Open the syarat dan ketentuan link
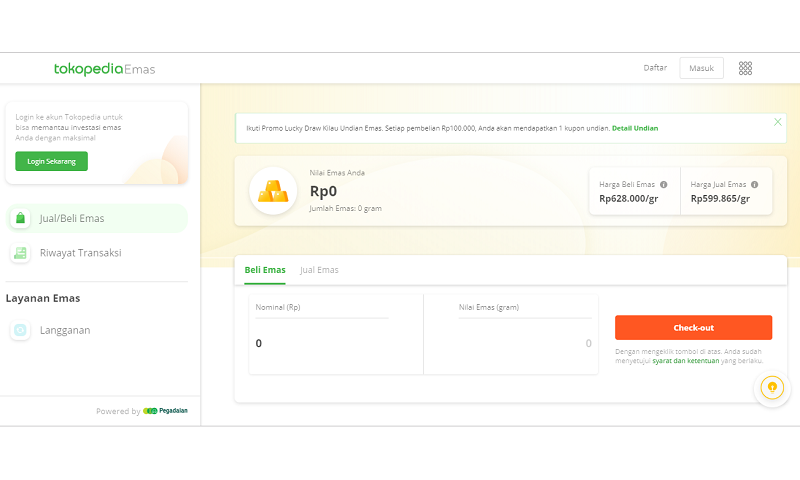This screenshot has width=800, height=480. 685,360
